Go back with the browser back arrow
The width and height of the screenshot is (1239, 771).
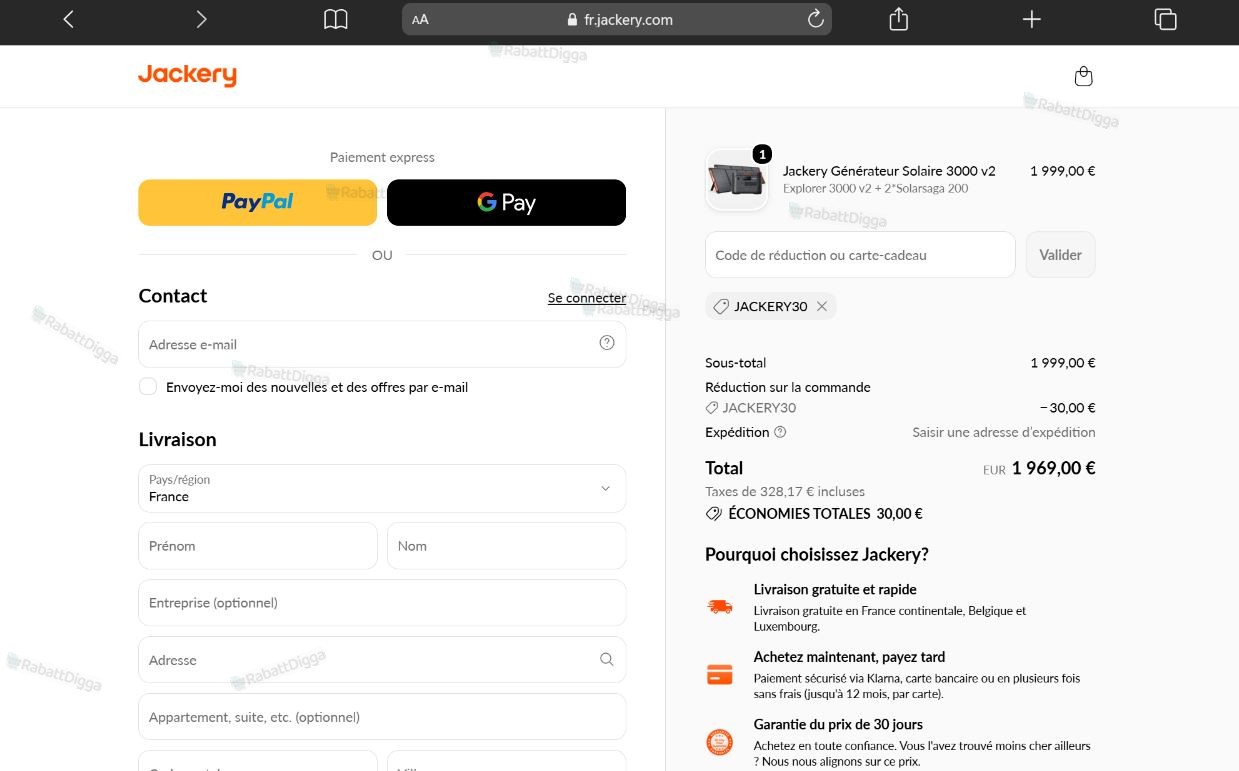pos(68,19)
